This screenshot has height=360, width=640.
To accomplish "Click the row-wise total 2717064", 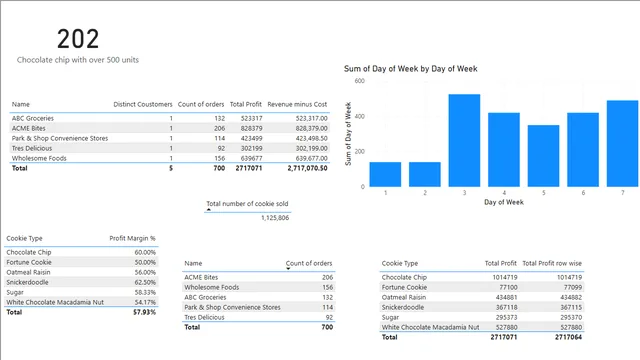I will pos(568,337).
